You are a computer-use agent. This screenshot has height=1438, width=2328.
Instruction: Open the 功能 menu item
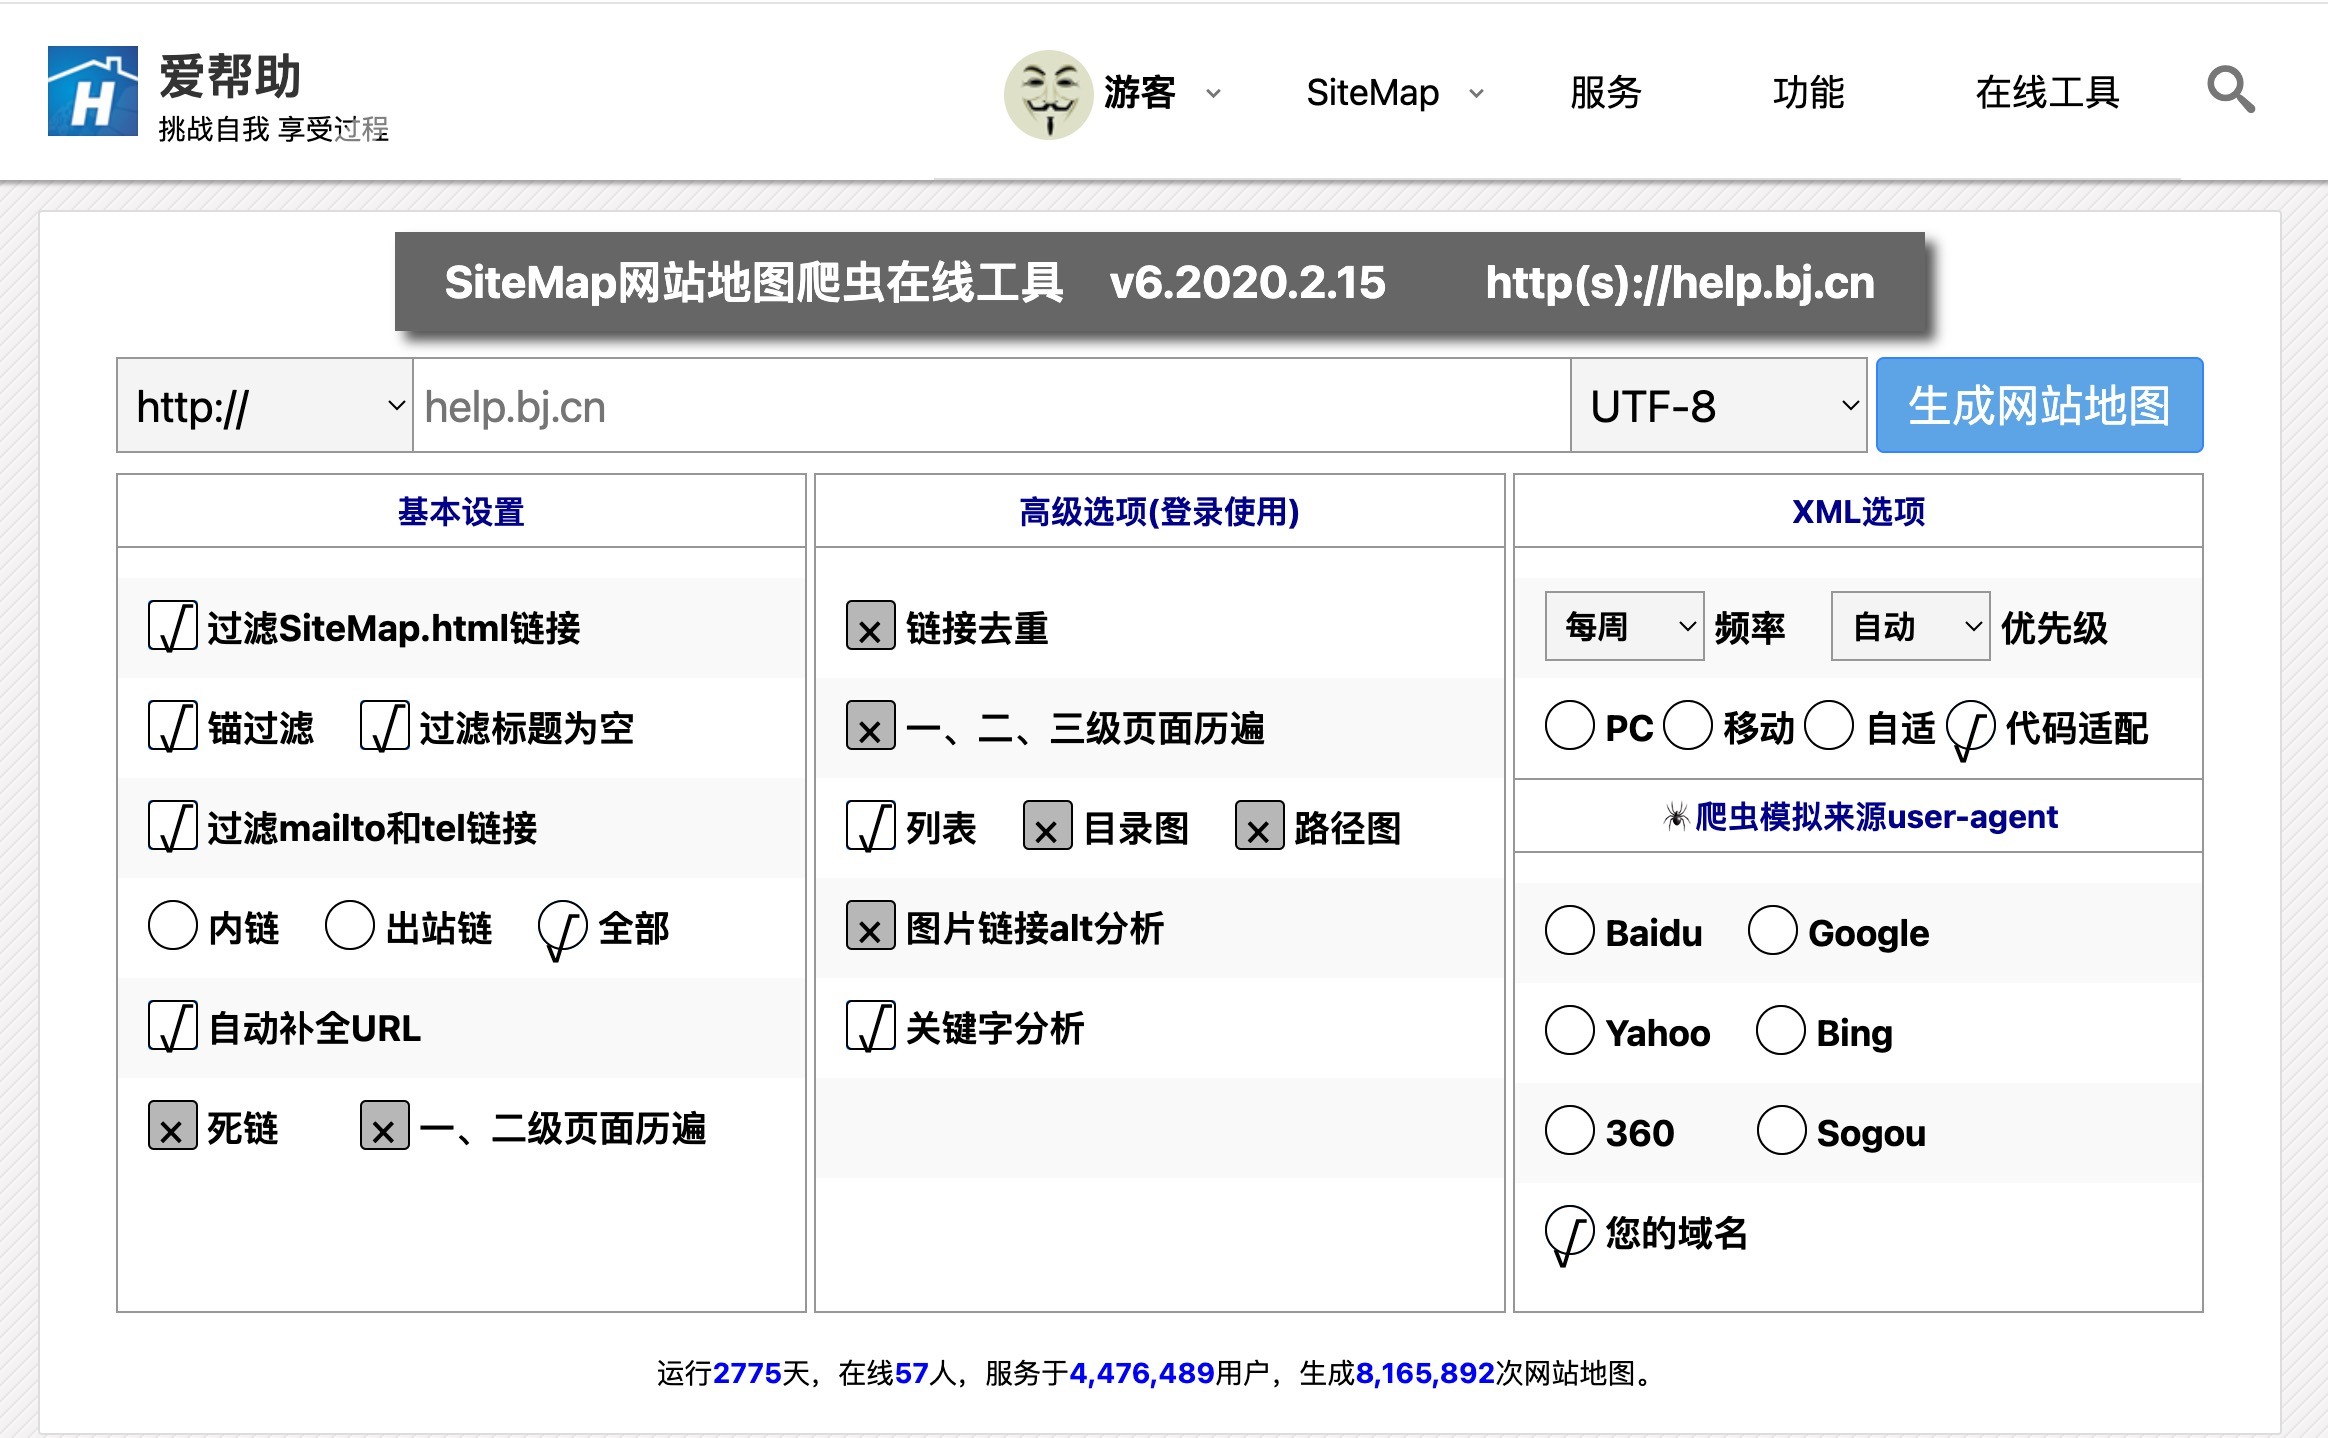(x=1808, y=93)
